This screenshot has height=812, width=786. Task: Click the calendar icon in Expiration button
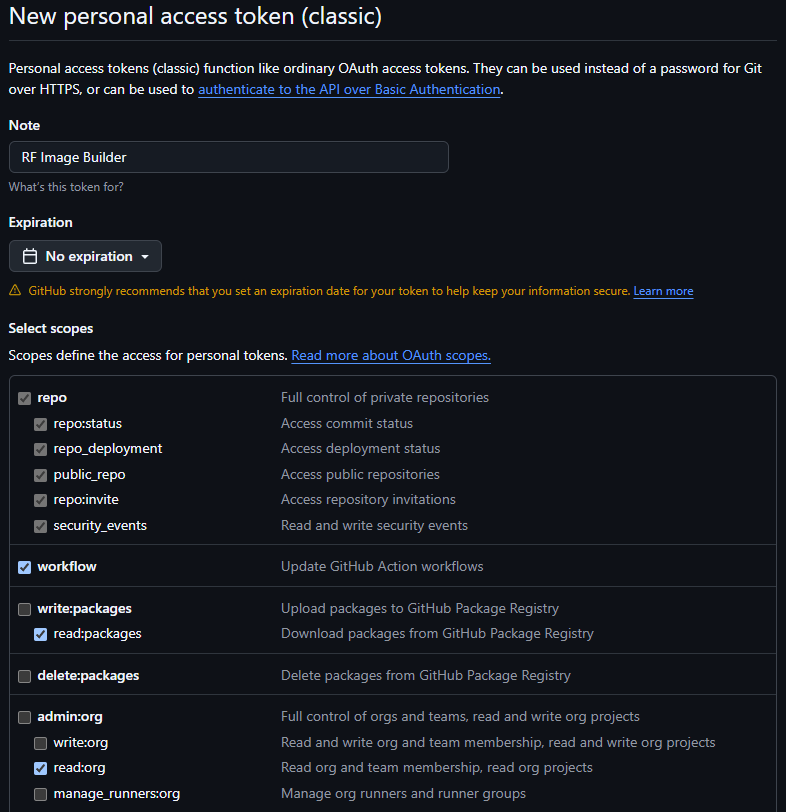(30, 256)
